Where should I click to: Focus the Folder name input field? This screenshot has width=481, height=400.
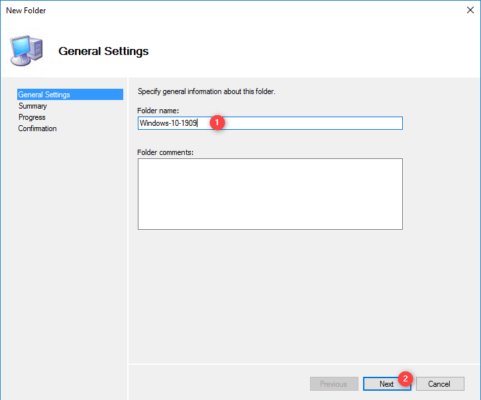[x=270, y=123]
